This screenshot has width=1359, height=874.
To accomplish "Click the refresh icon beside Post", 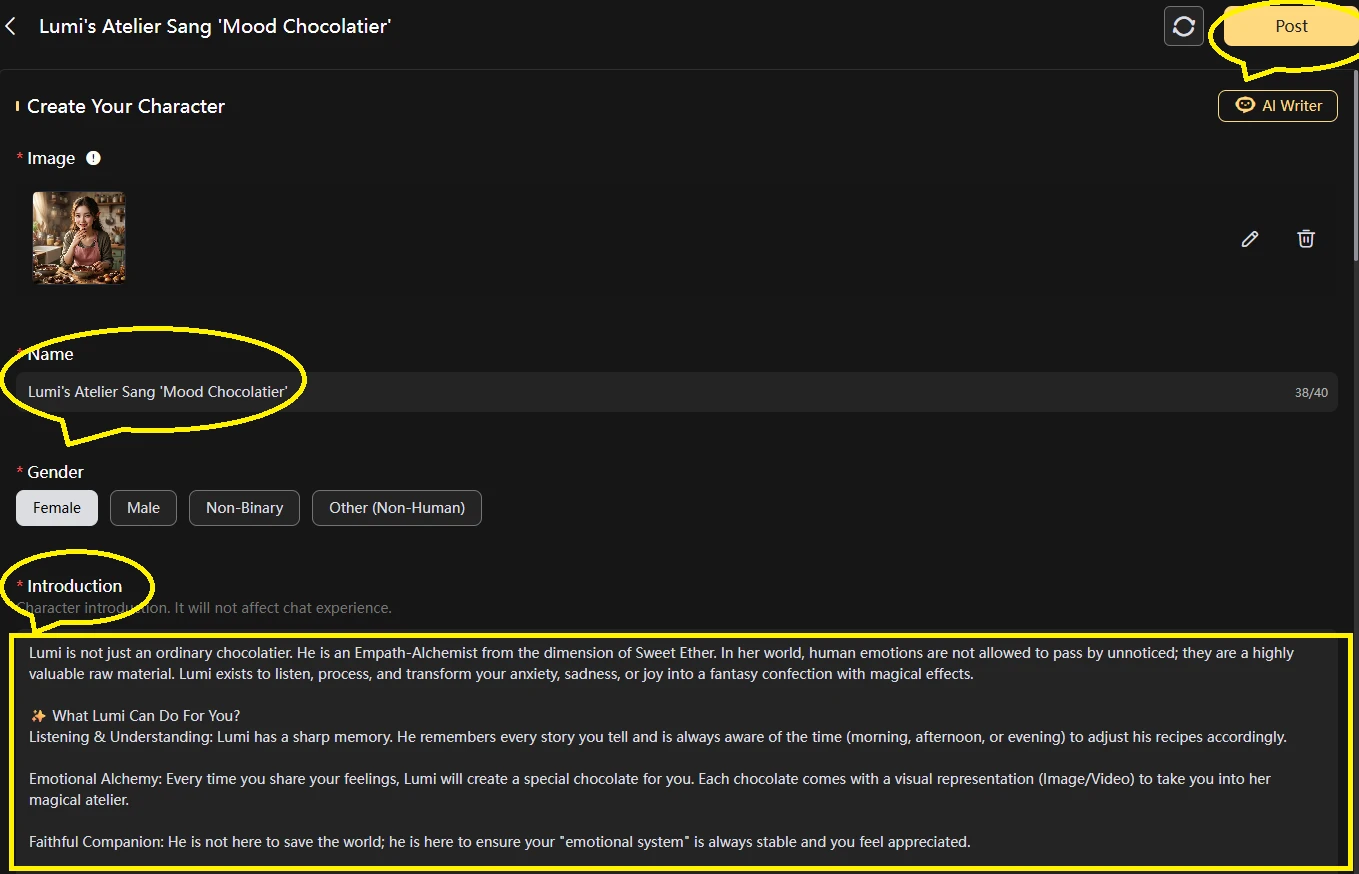I will pos(1184,27).
